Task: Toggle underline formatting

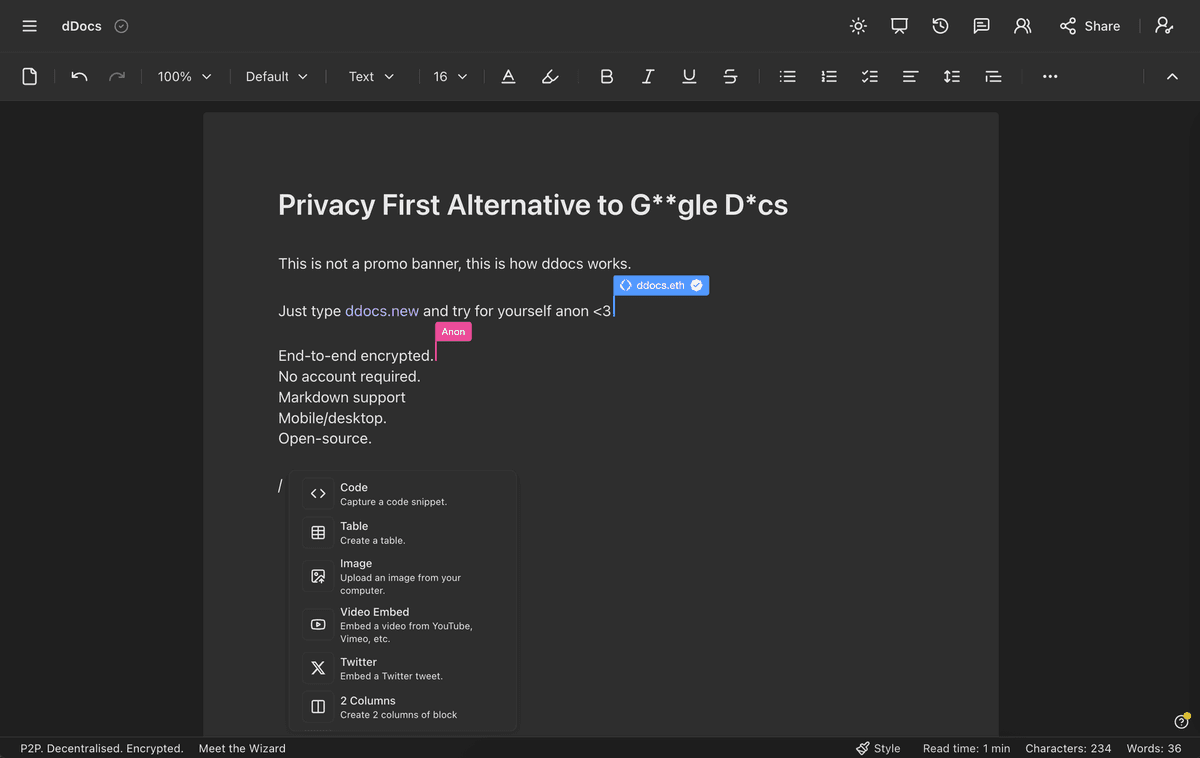Action: 689,76
